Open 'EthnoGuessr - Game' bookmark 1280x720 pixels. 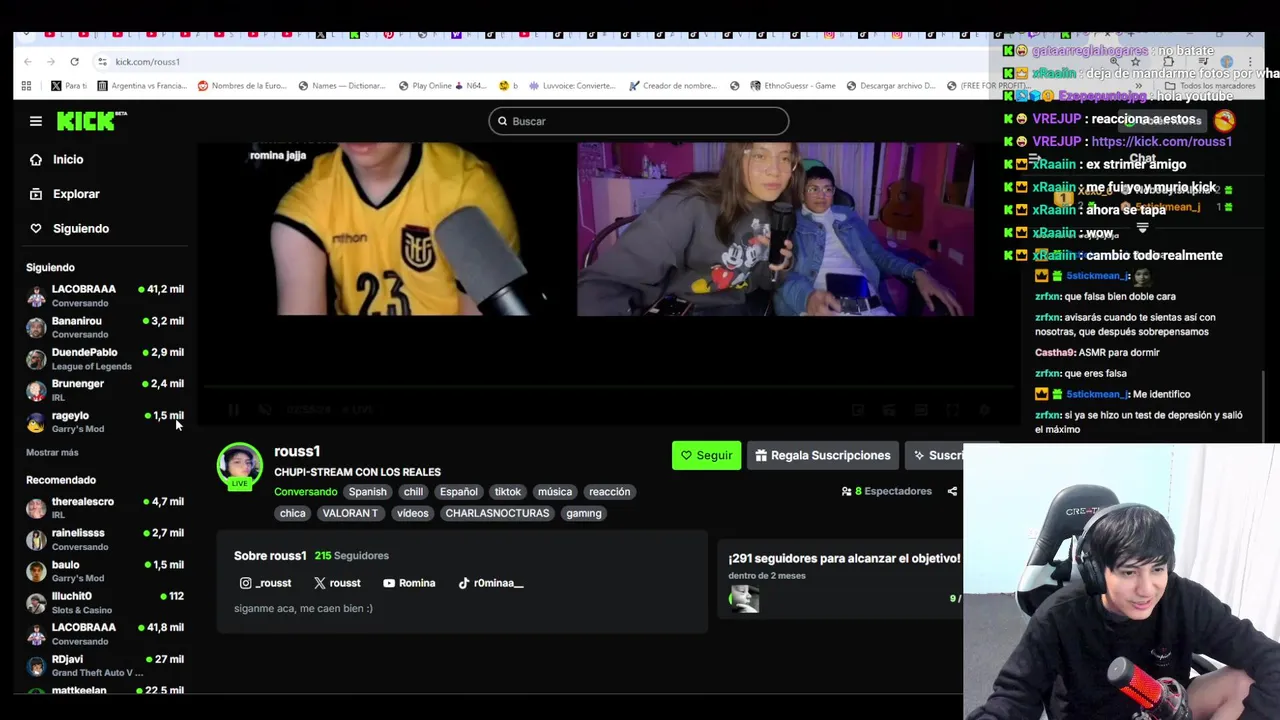point(793,86)
